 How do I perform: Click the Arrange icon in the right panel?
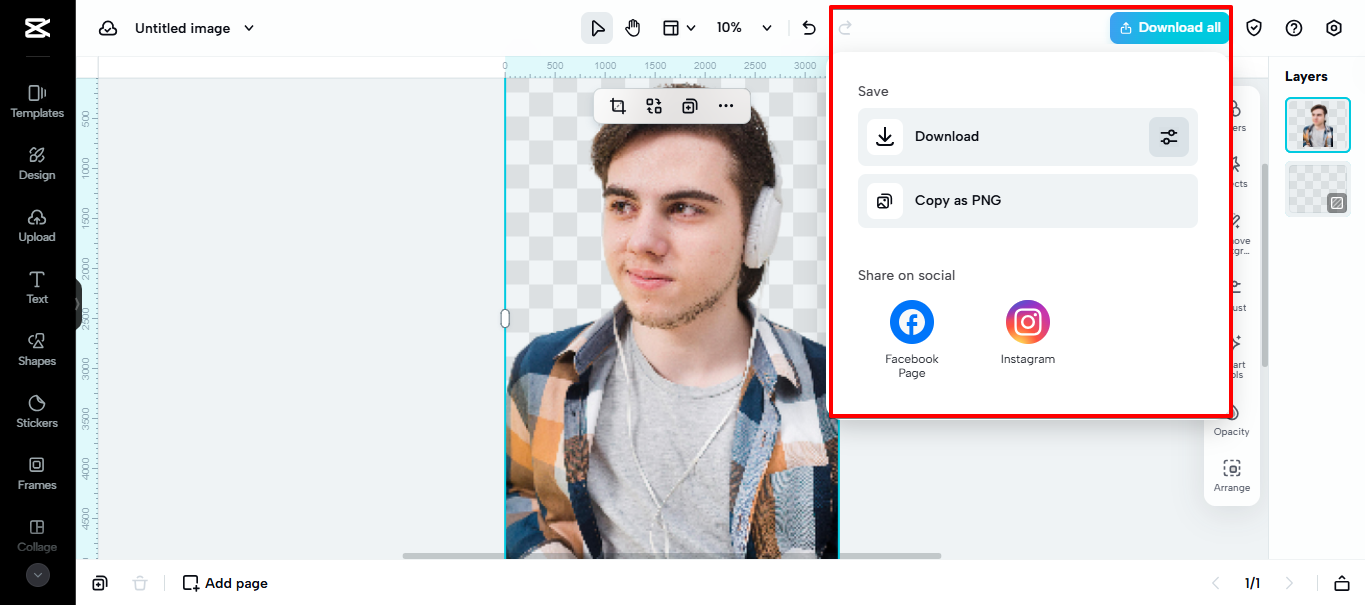tap(1232, 473)
